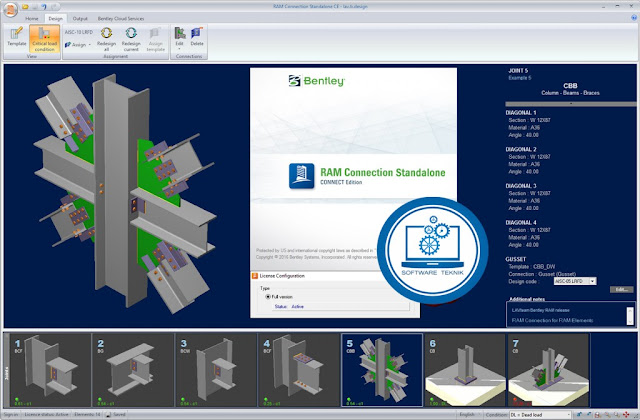Click the RAM Connection Standalone splash logo icon
The image size is (640, 420).
point(302,176)
